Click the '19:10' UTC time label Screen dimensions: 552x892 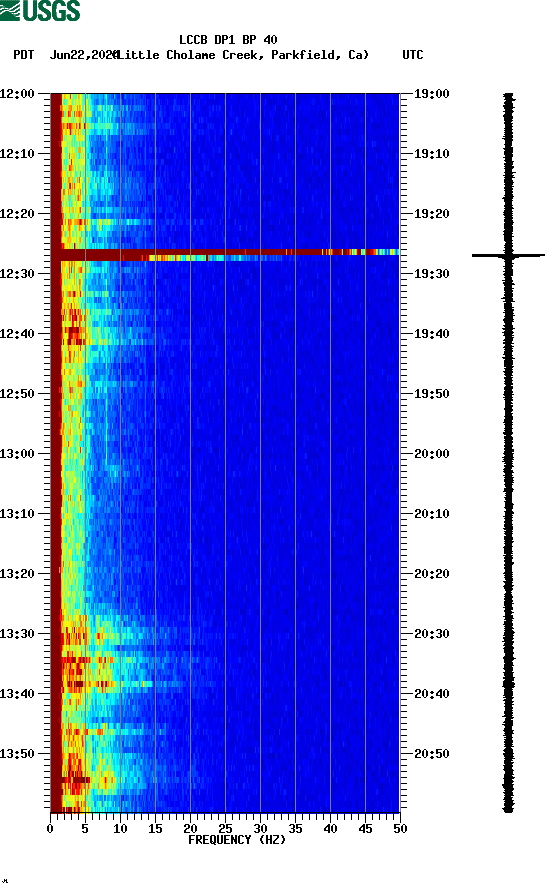pyautogui.click(x=431, y=154)
